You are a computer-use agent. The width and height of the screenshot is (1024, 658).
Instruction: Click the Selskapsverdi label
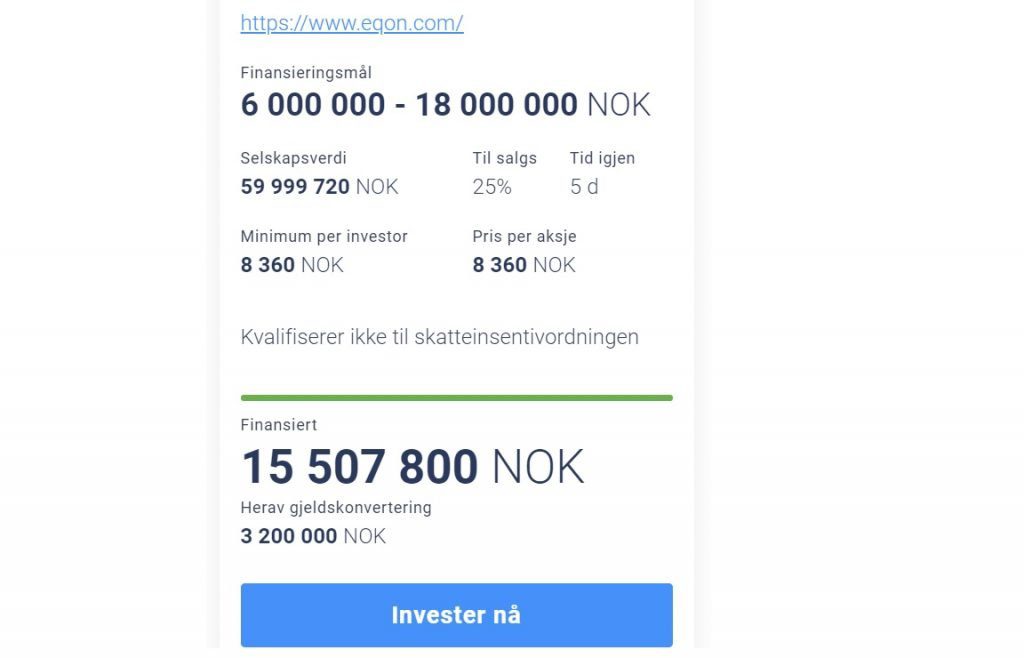point(293,158)
